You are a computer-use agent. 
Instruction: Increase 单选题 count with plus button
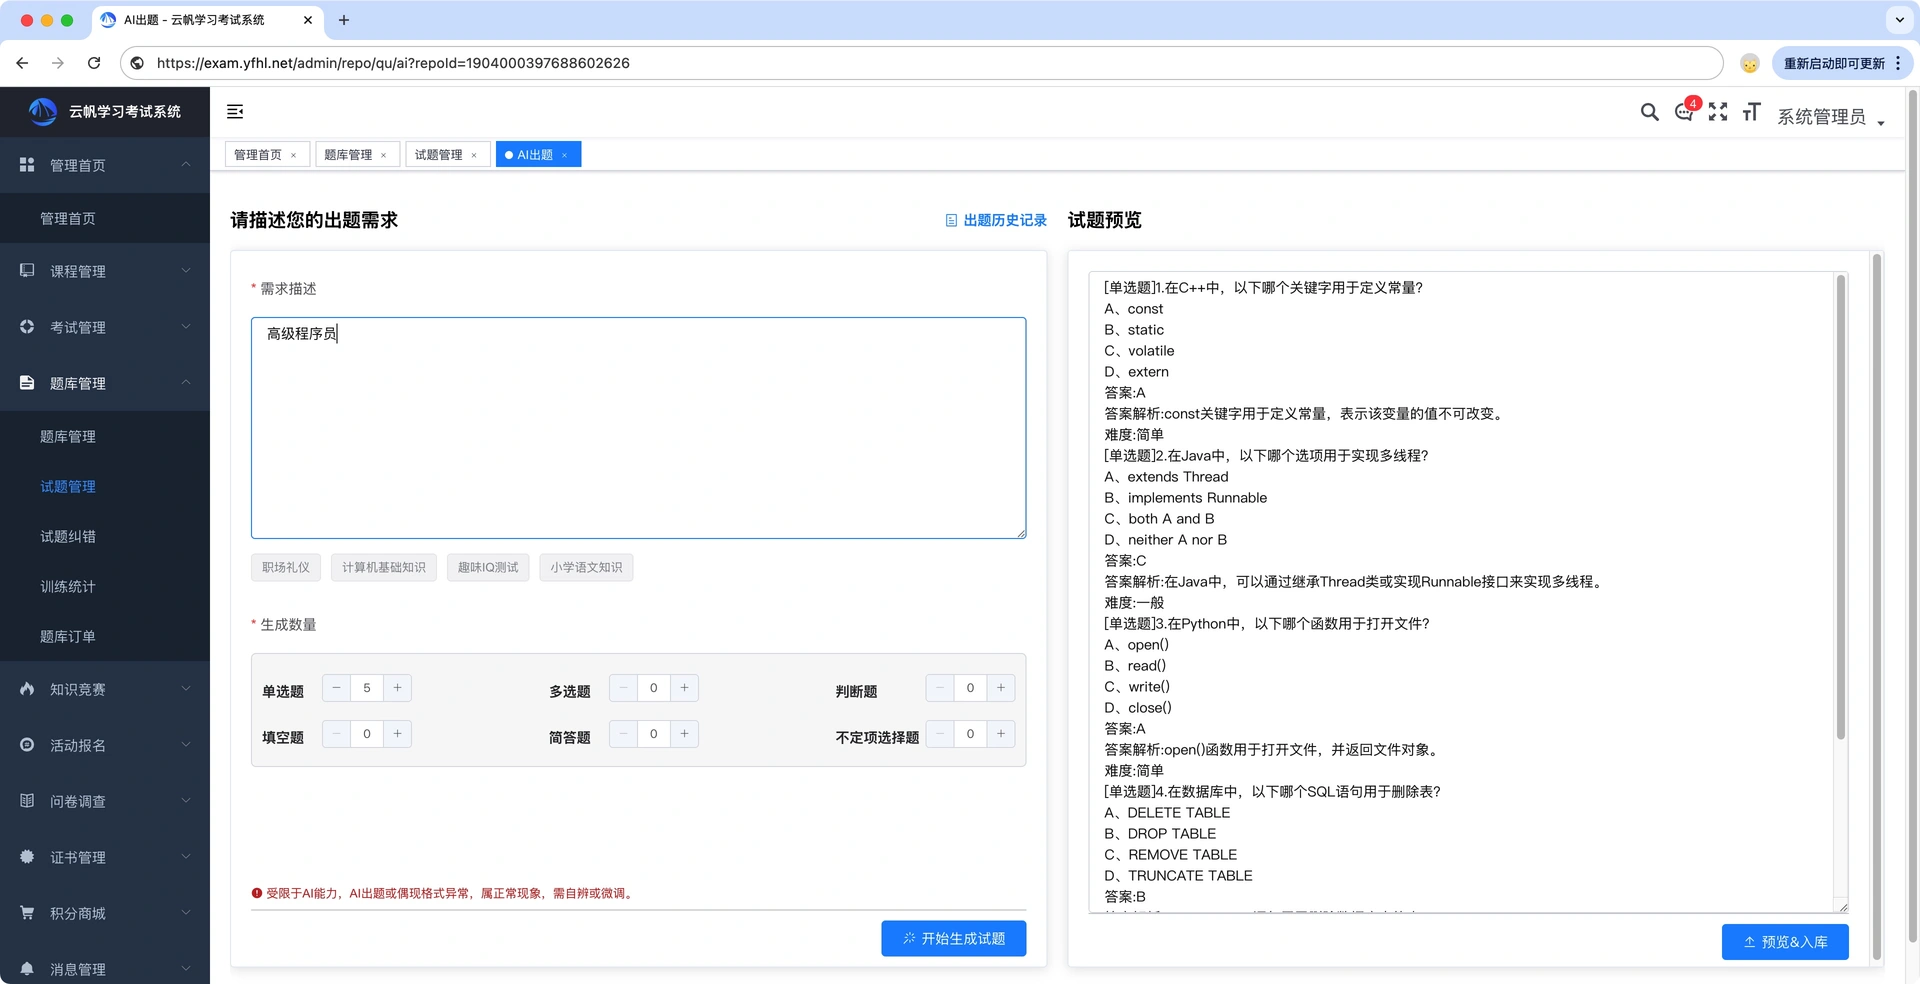click(x=397, y=688)
